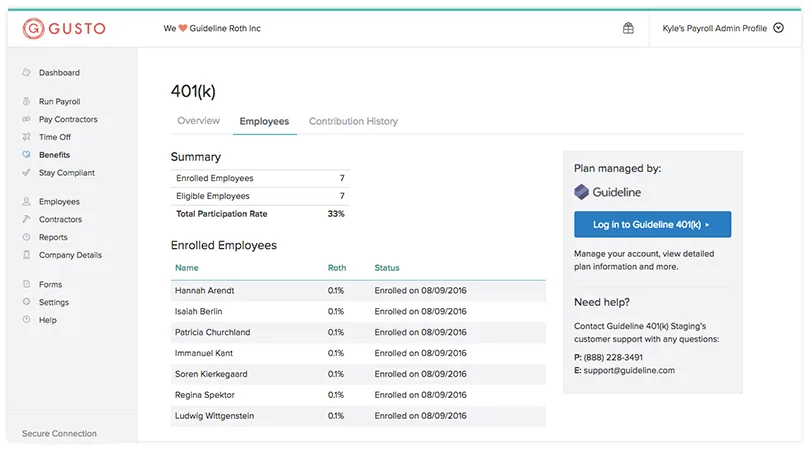Screen dimensions: 810x450
Task: Open Settings from sidebar
Action: (x=54, y=302)
